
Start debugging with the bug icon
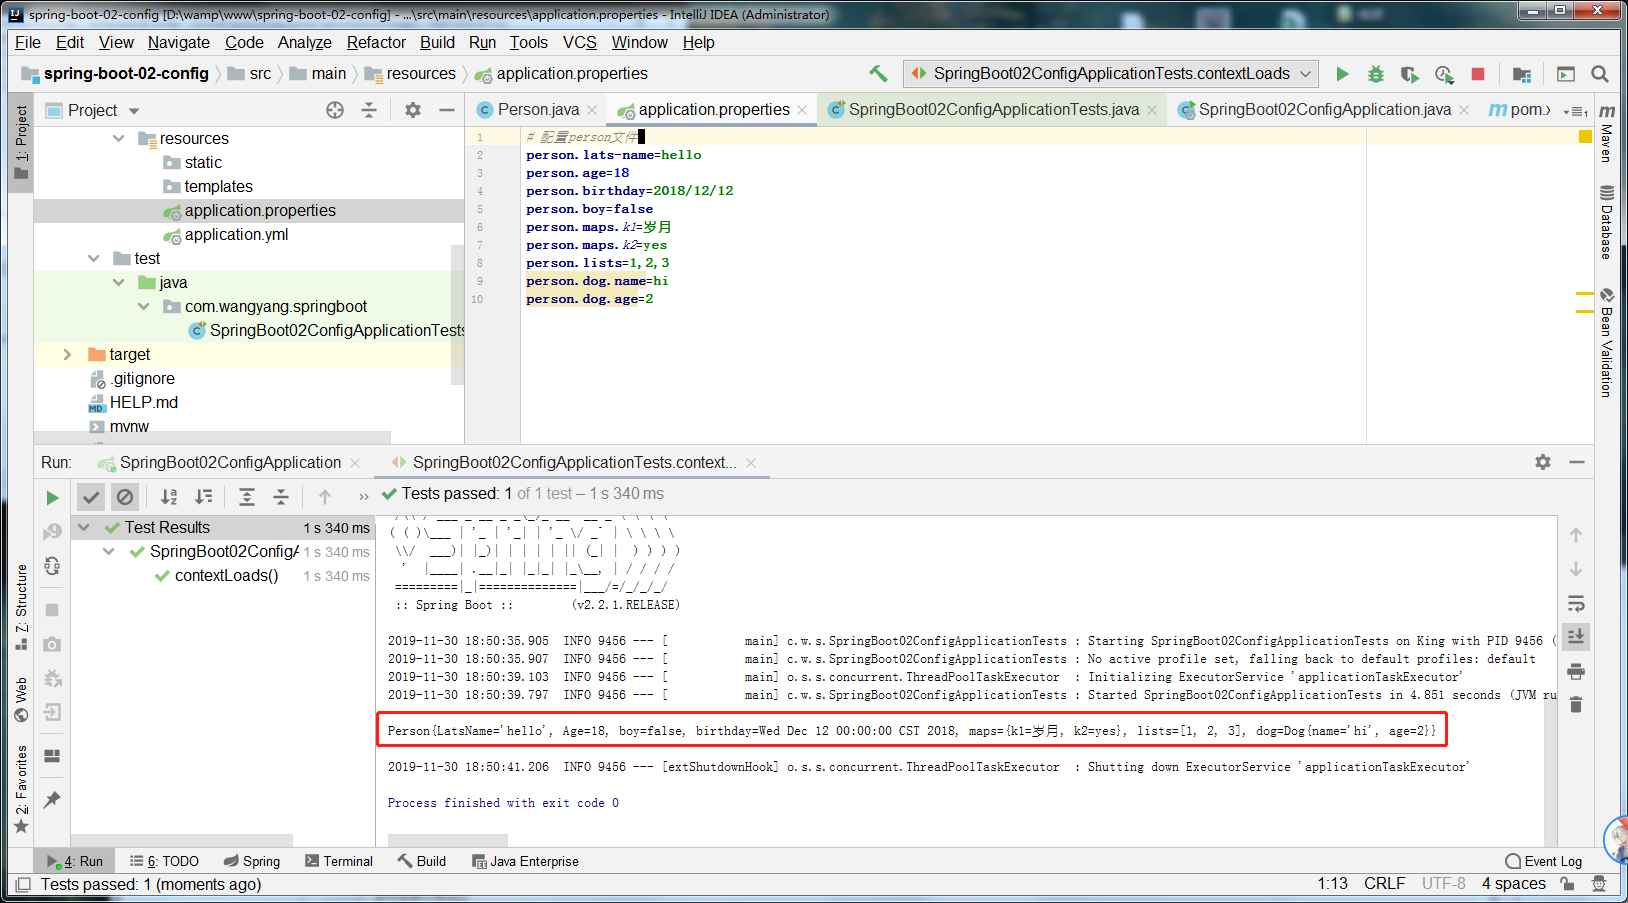pos(1376,74)
